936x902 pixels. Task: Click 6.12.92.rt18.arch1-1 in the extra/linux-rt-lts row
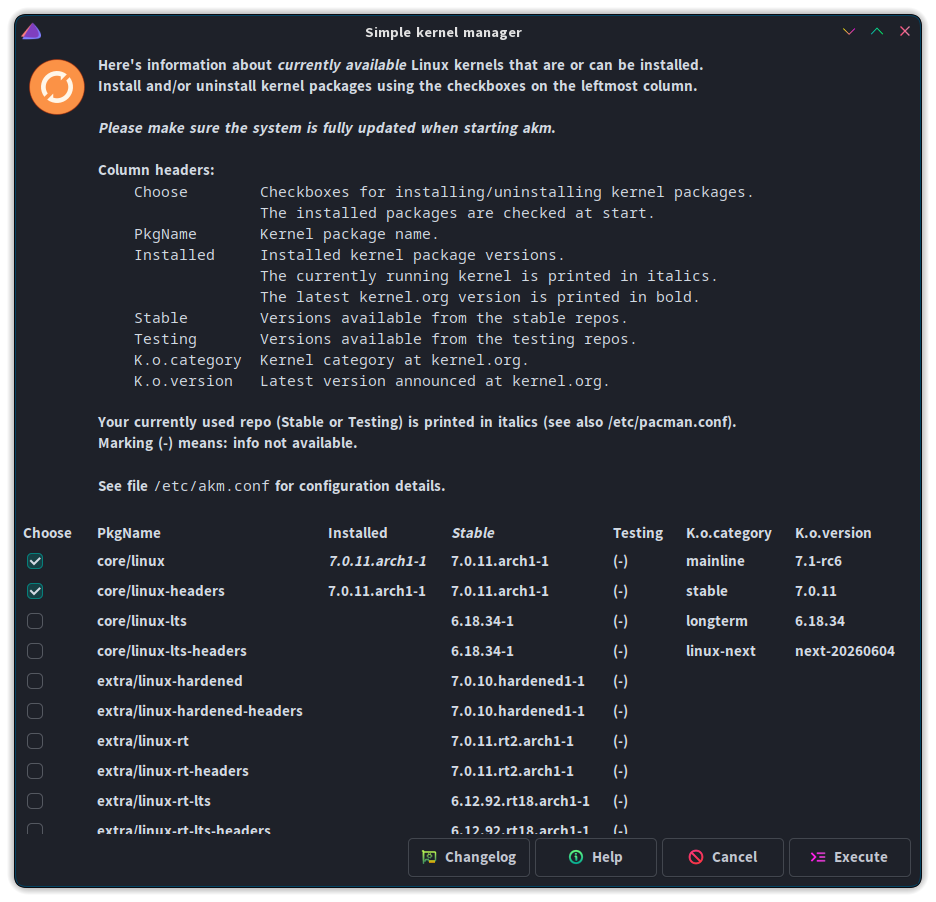tap(520, 801)
